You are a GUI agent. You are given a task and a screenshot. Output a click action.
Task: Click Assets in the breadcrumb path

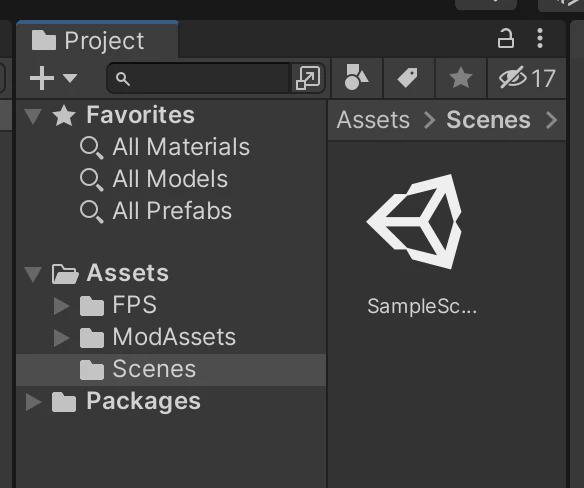(x=373, y=120)
